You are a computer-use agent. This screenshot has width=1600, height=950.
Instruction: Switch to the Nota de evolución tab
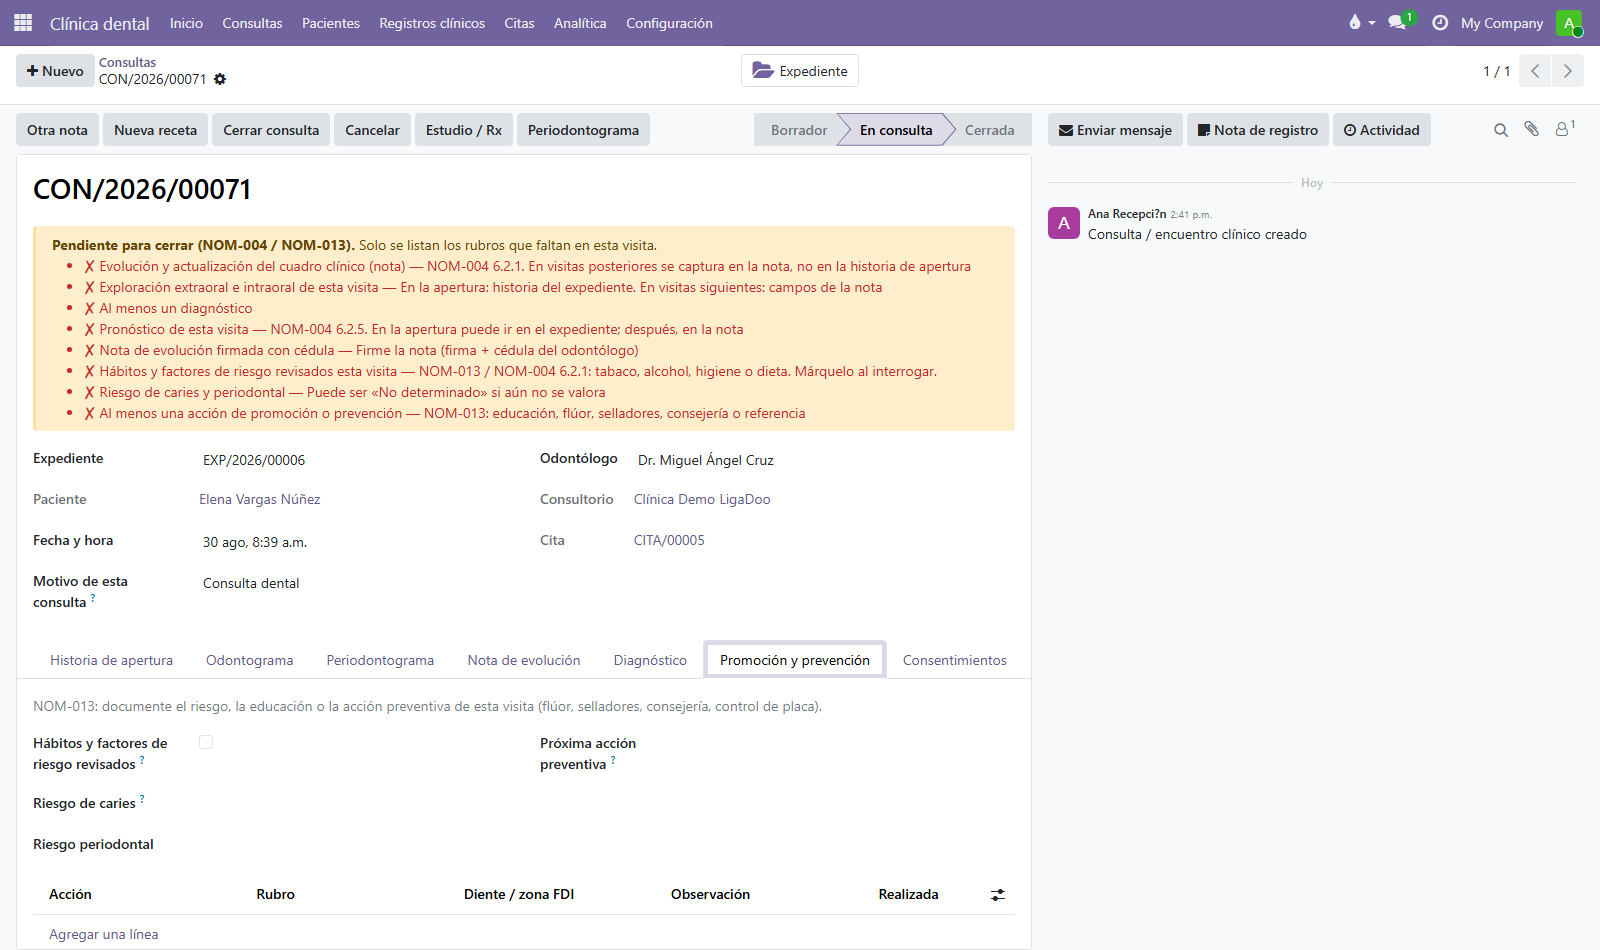[524, 660]
